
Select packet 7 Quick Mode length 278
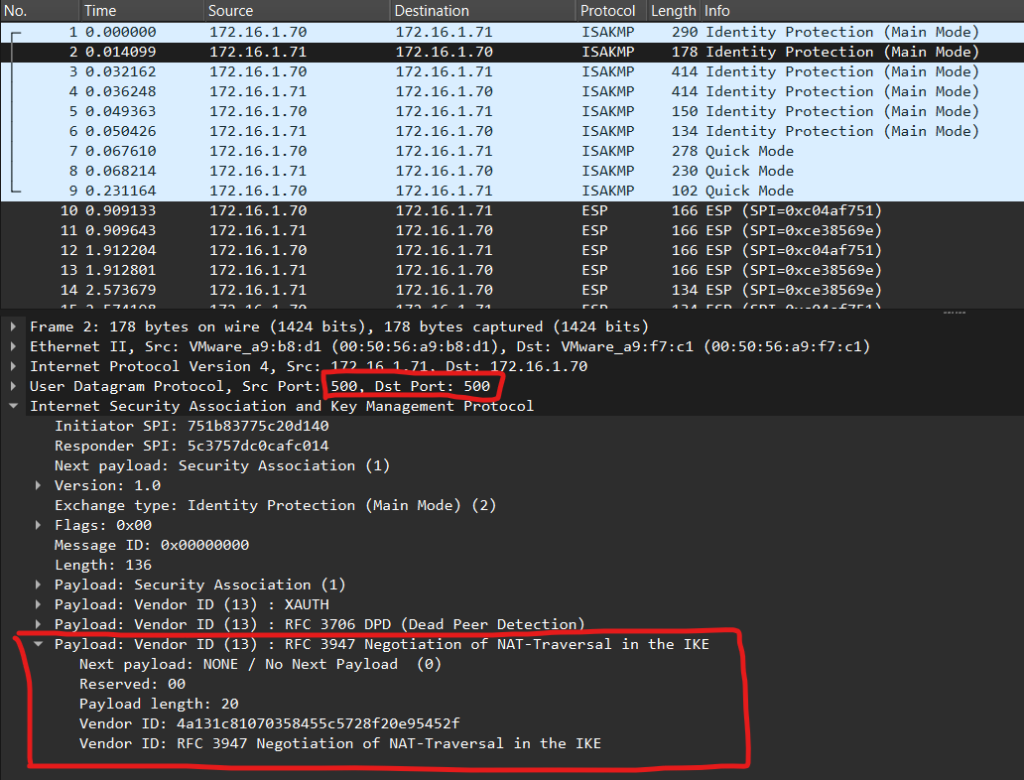(x=512, y=151)
